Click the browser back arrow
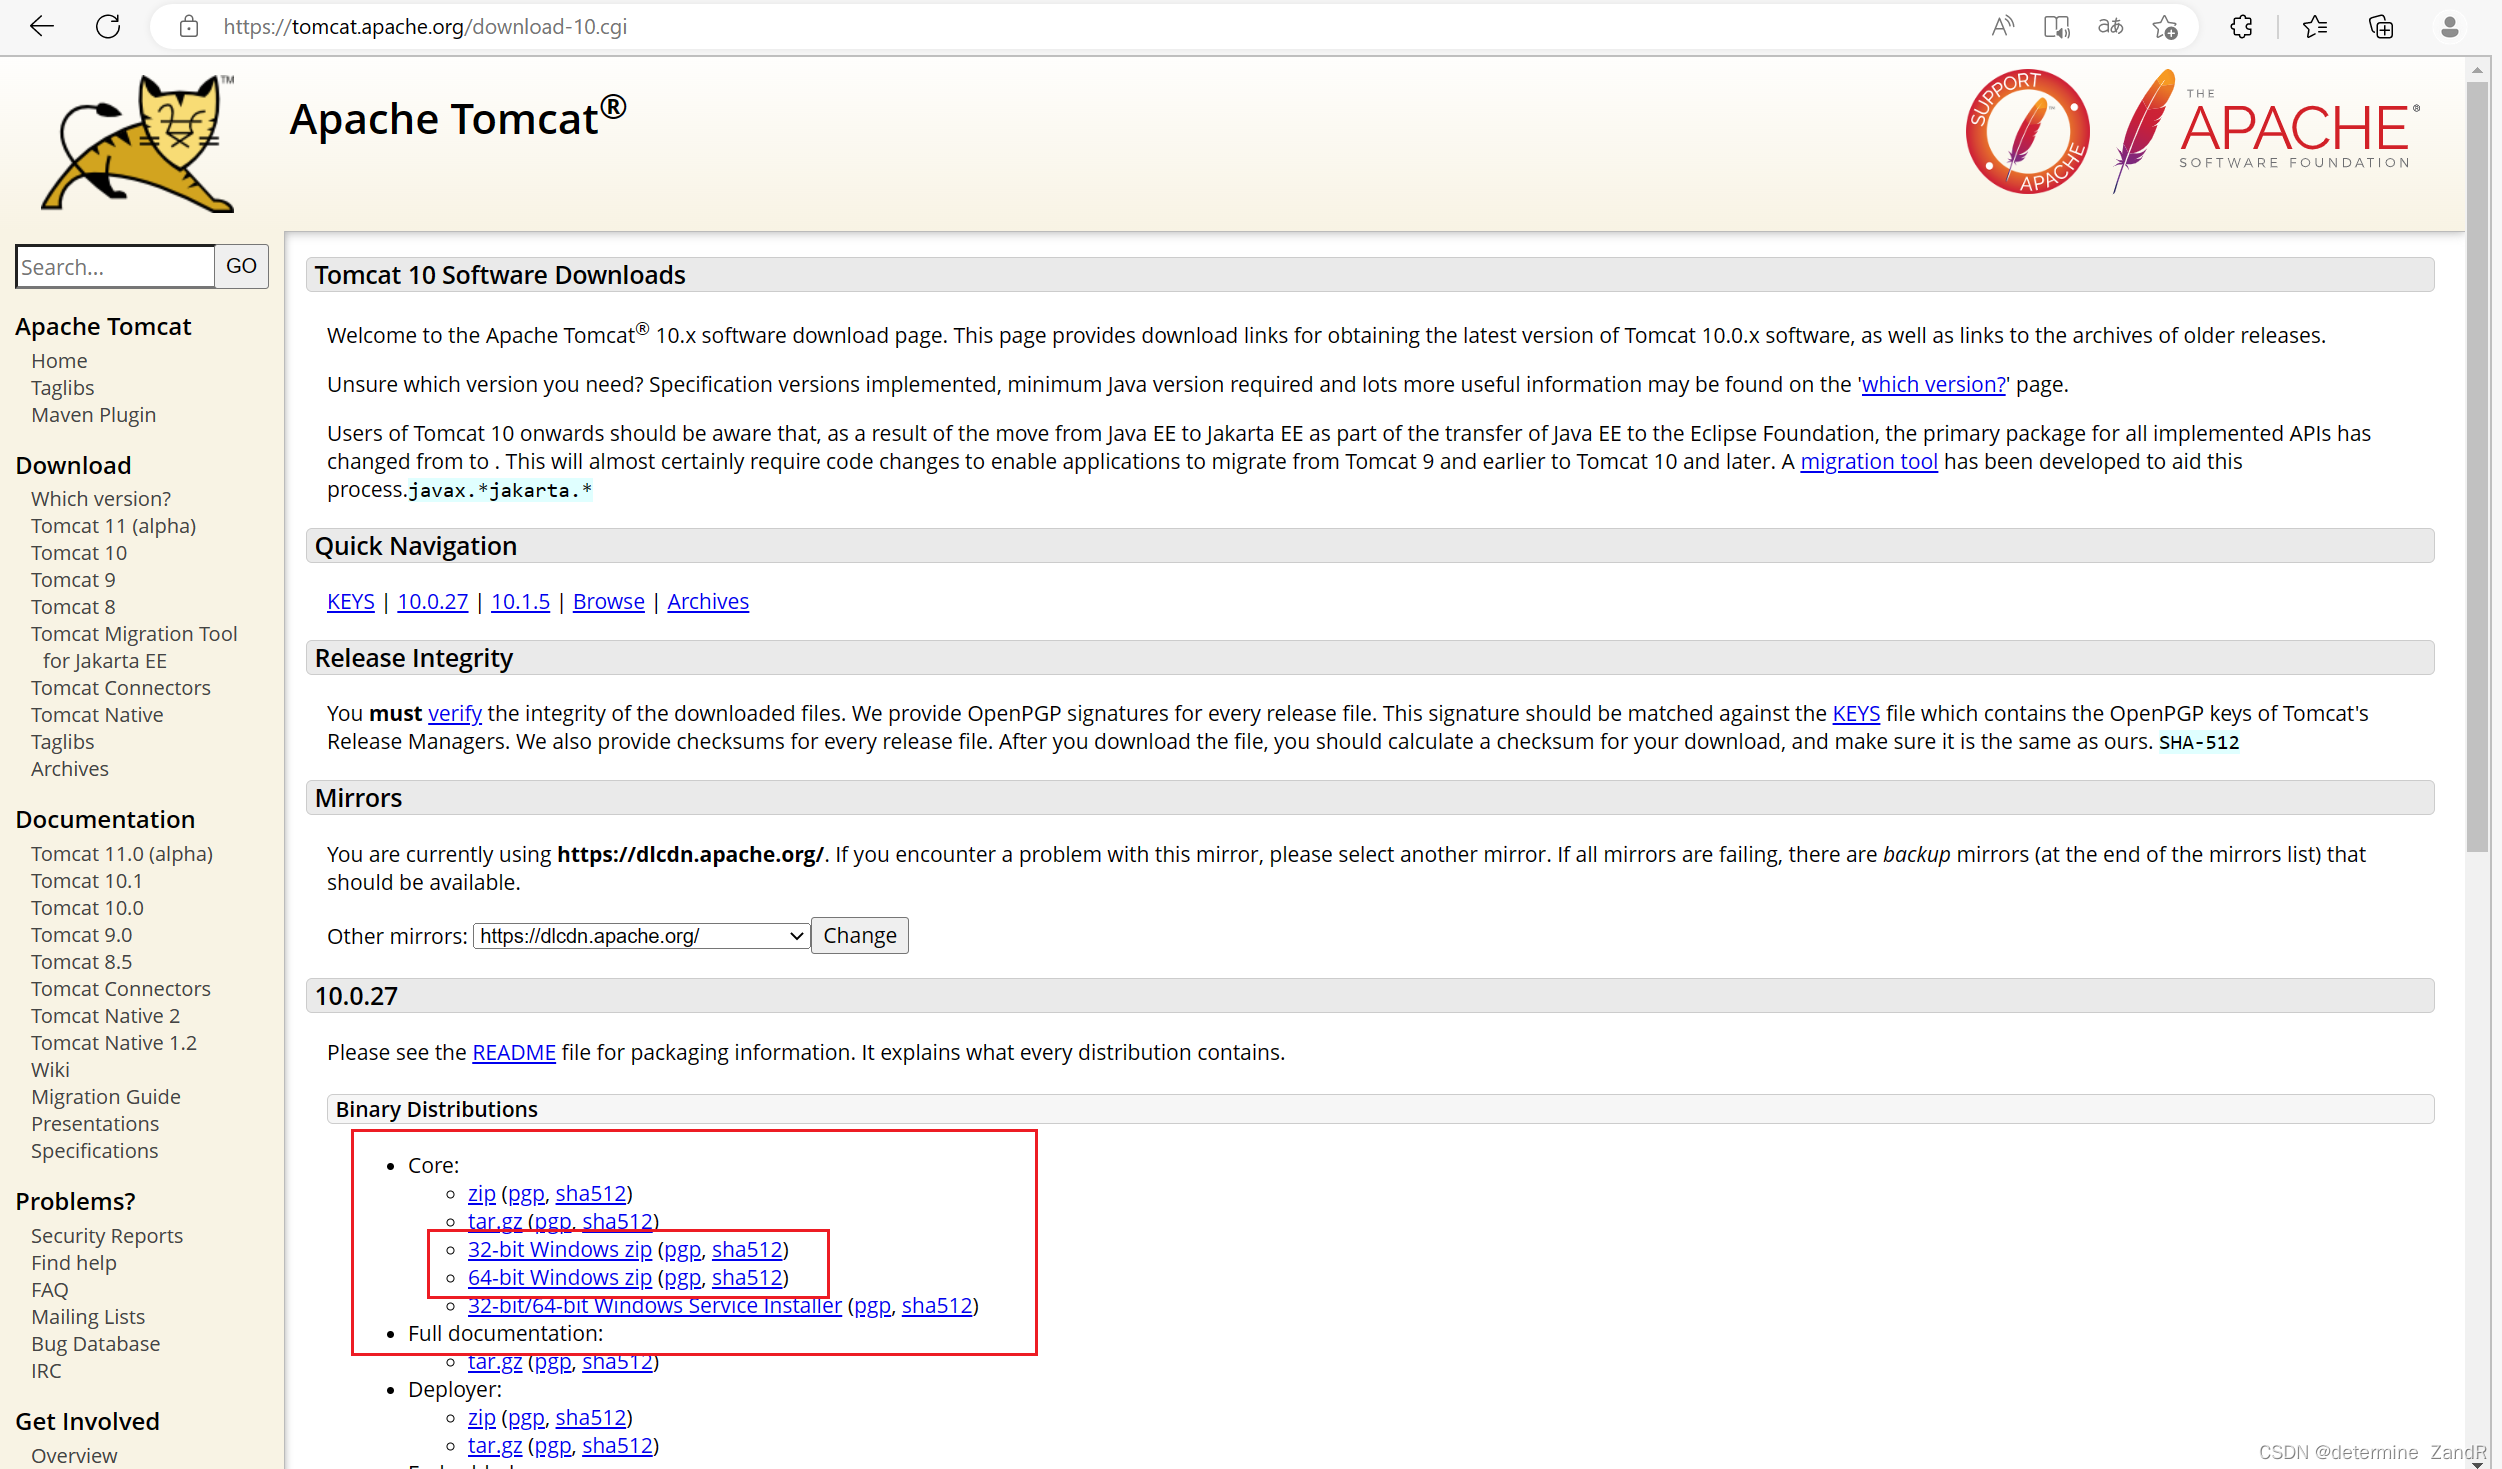2502x1469 pixels. click(x=41, y=27)
